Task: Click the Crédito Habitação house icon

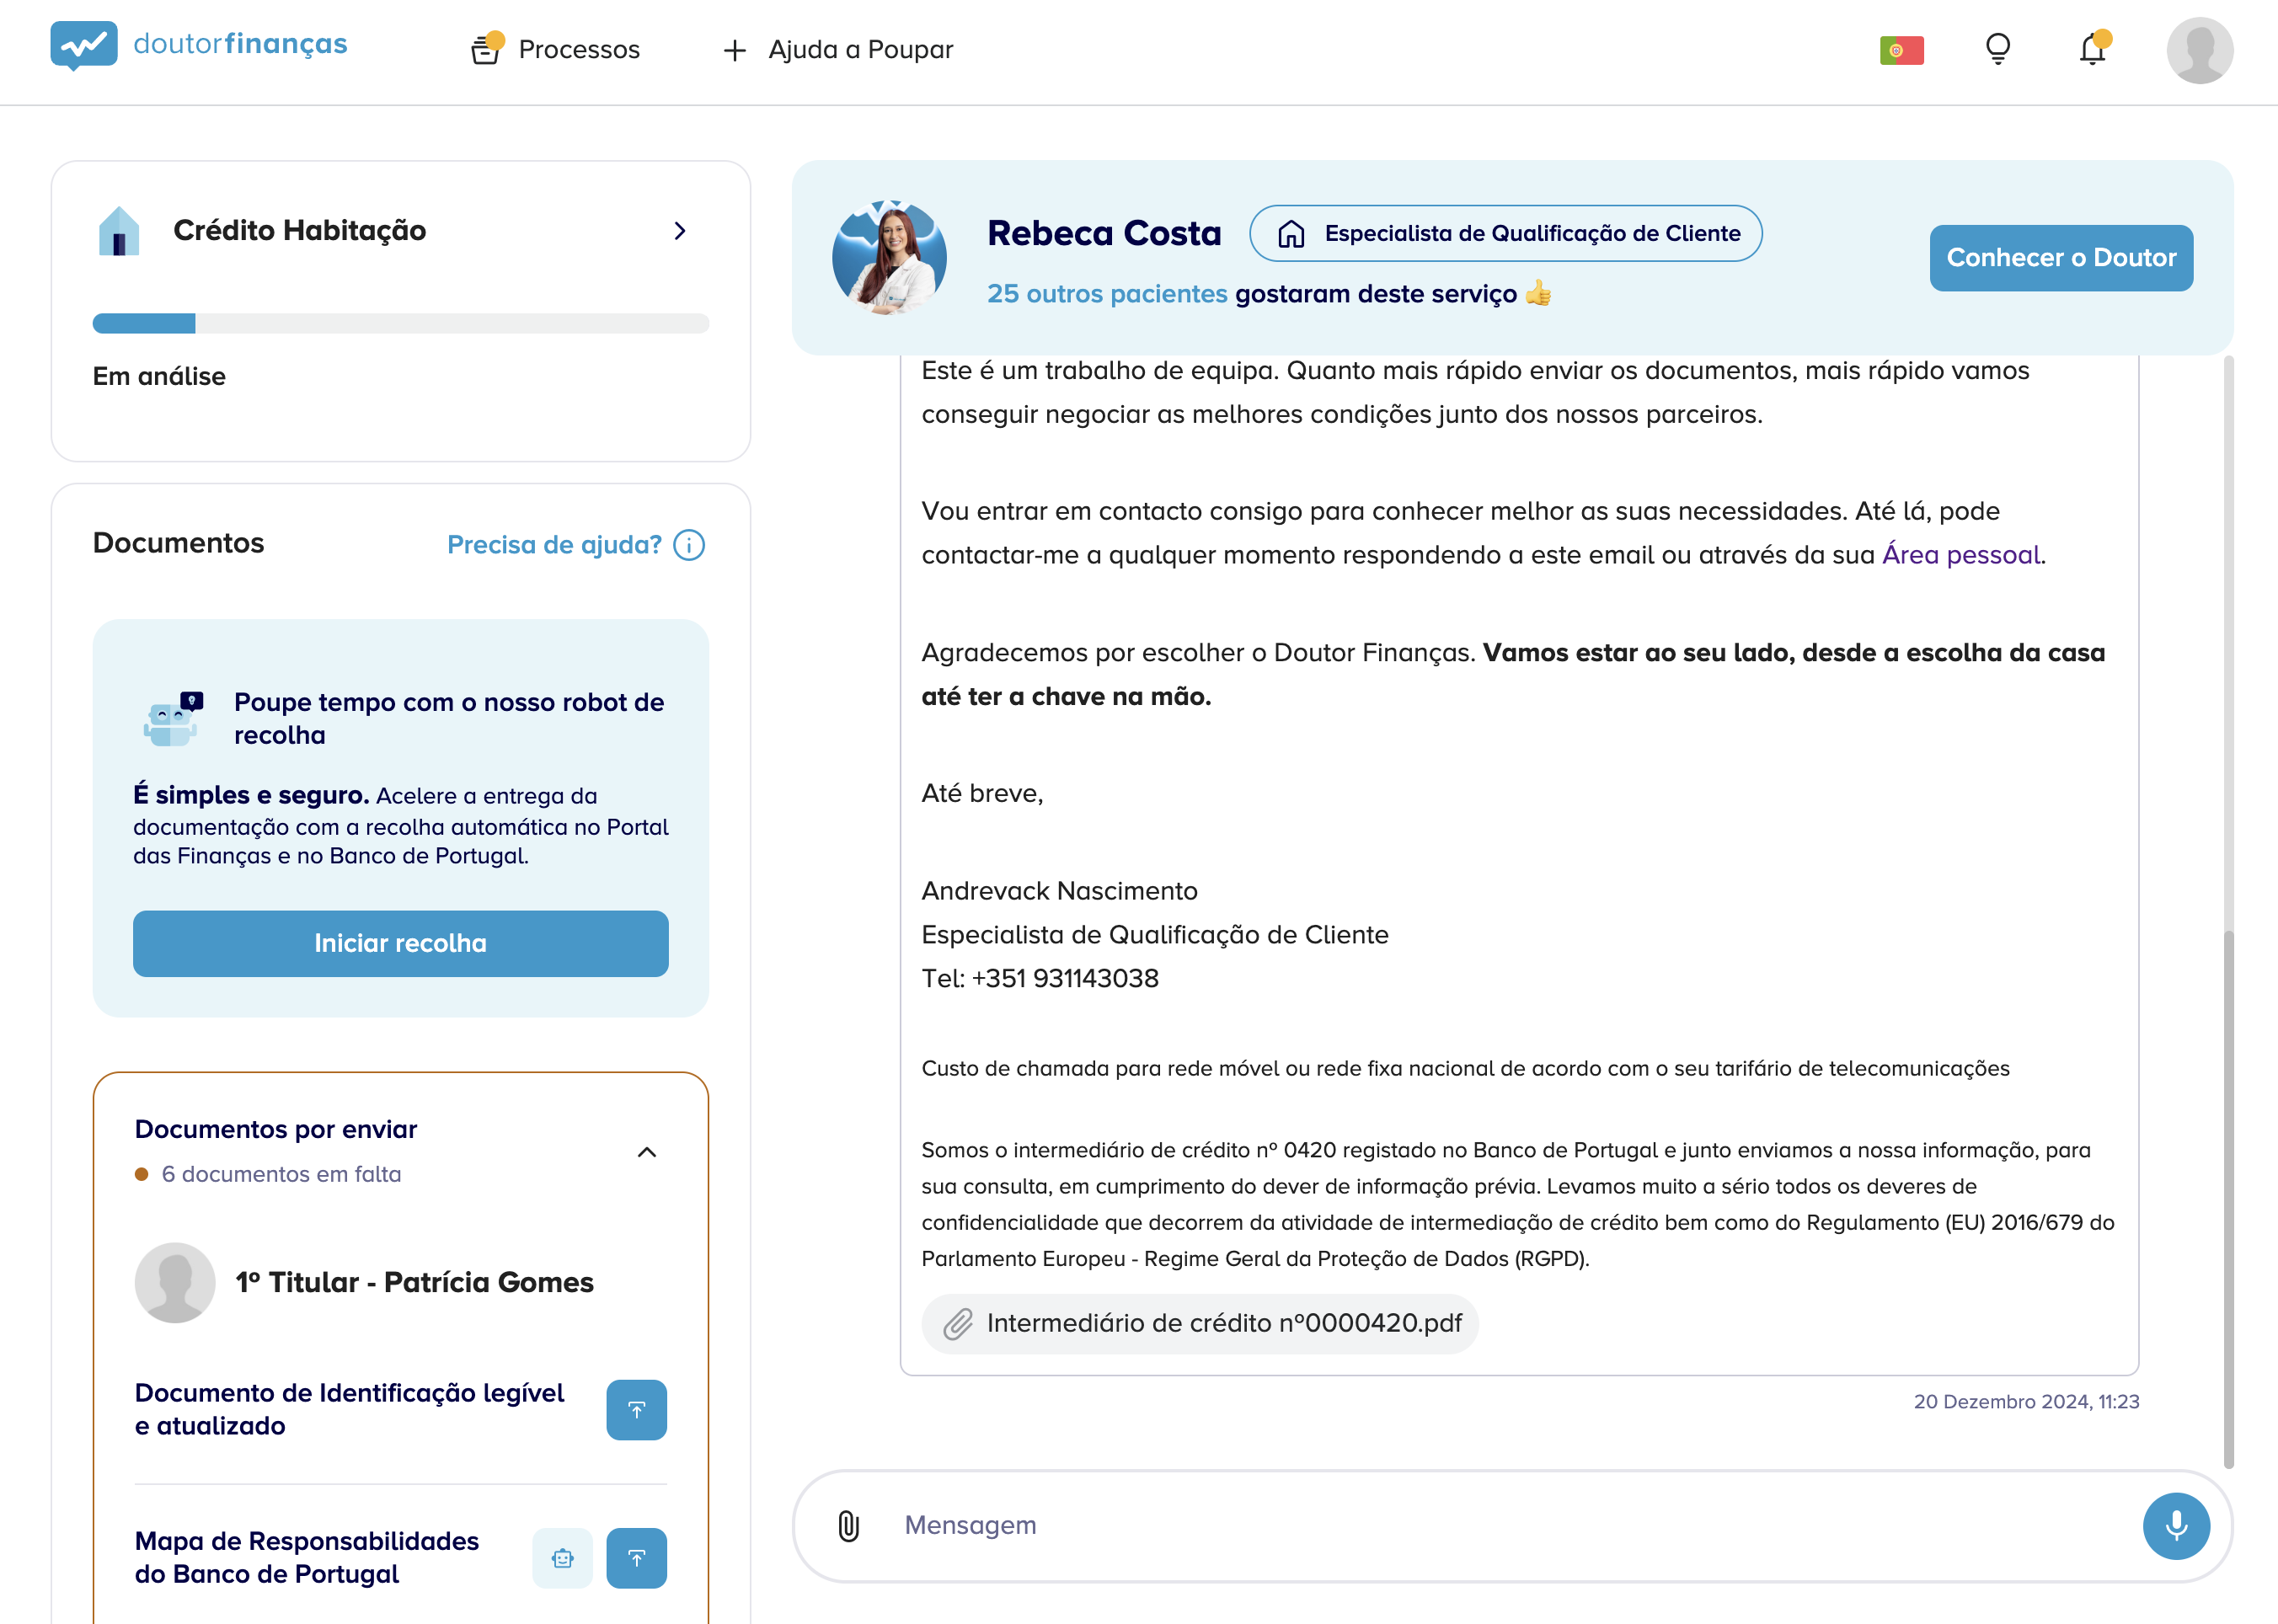Action: coord(119,231)
